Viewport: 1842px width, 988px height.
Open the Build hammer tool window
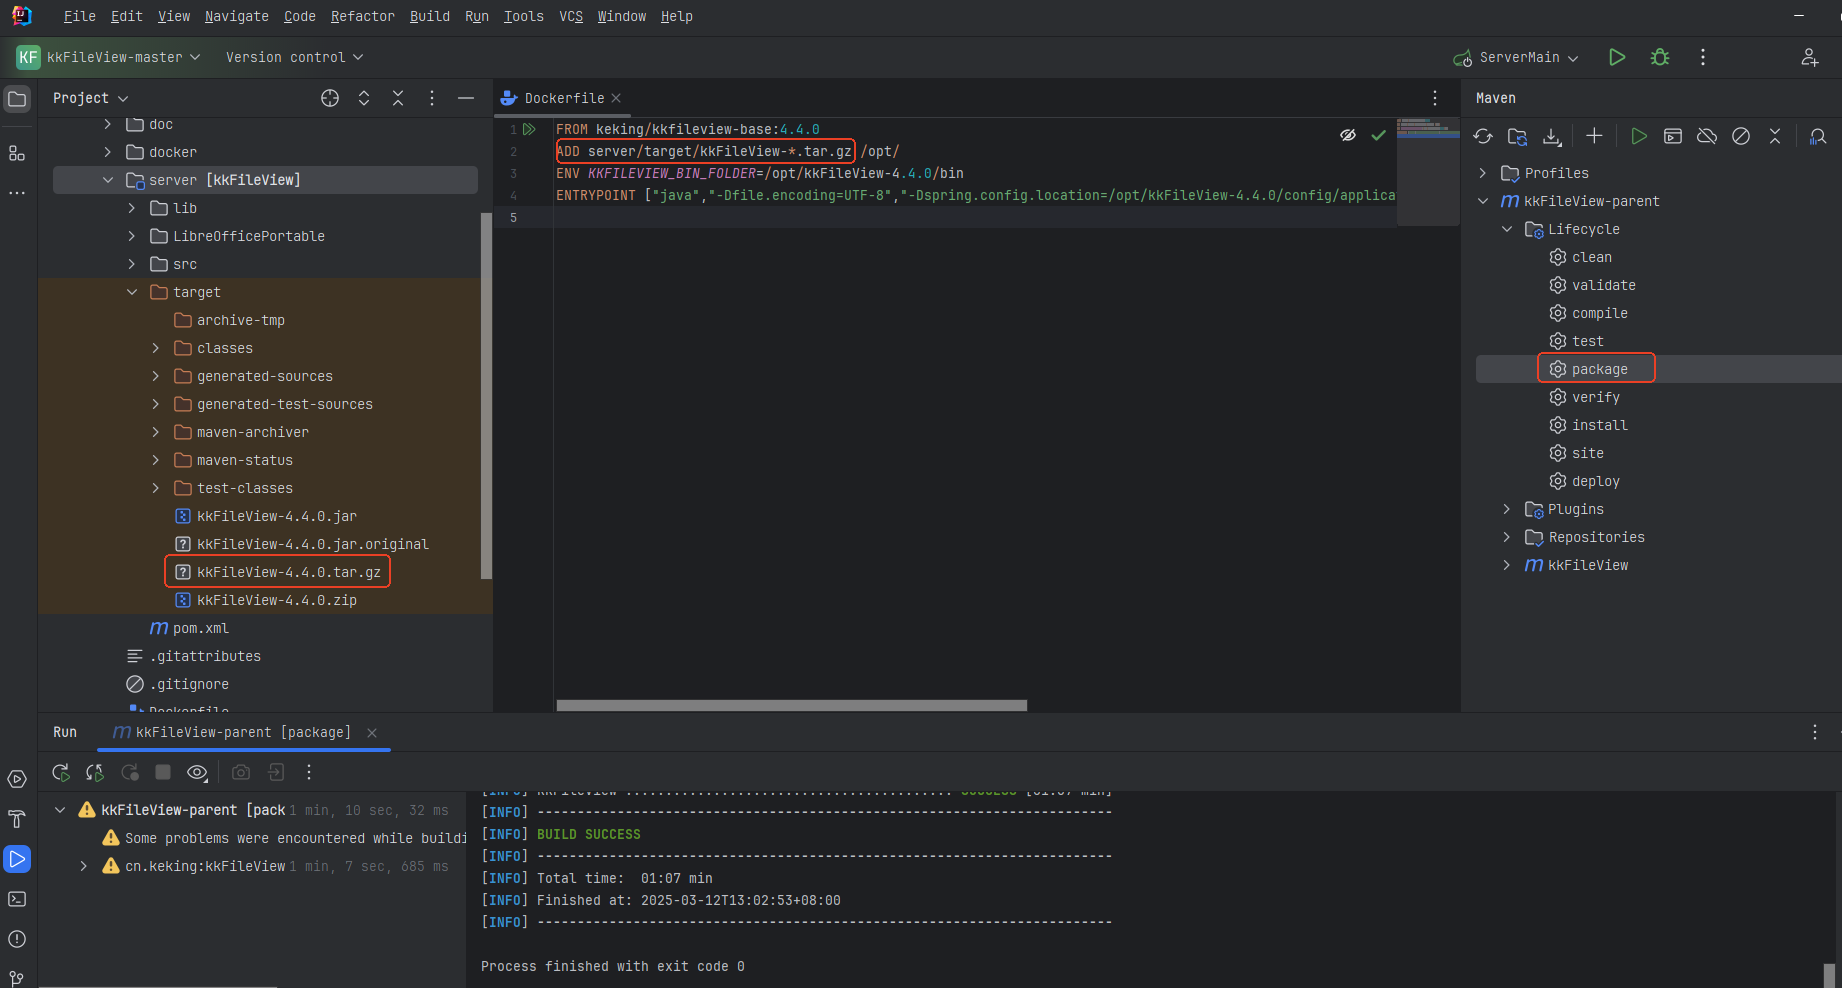click(17, 819)
